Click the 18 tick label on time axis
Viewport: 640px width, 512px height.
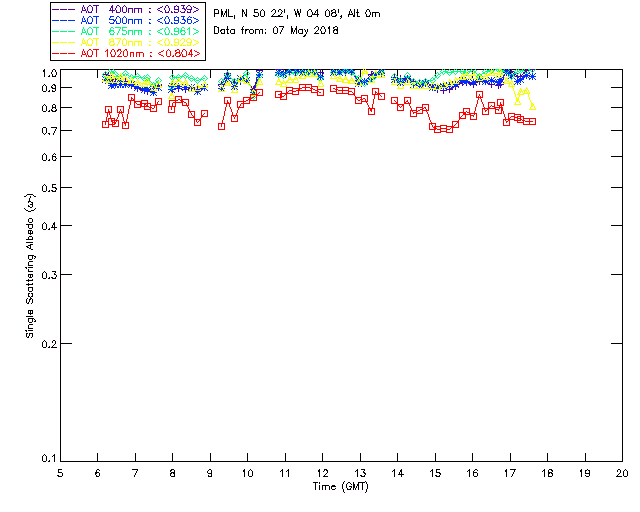pyautogui.click(x=547, y=473)
